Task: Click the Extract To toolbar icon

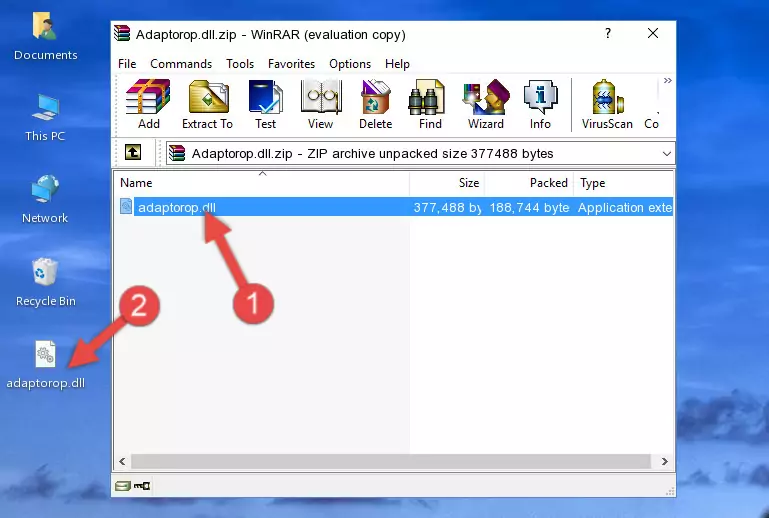Action: 207,104
